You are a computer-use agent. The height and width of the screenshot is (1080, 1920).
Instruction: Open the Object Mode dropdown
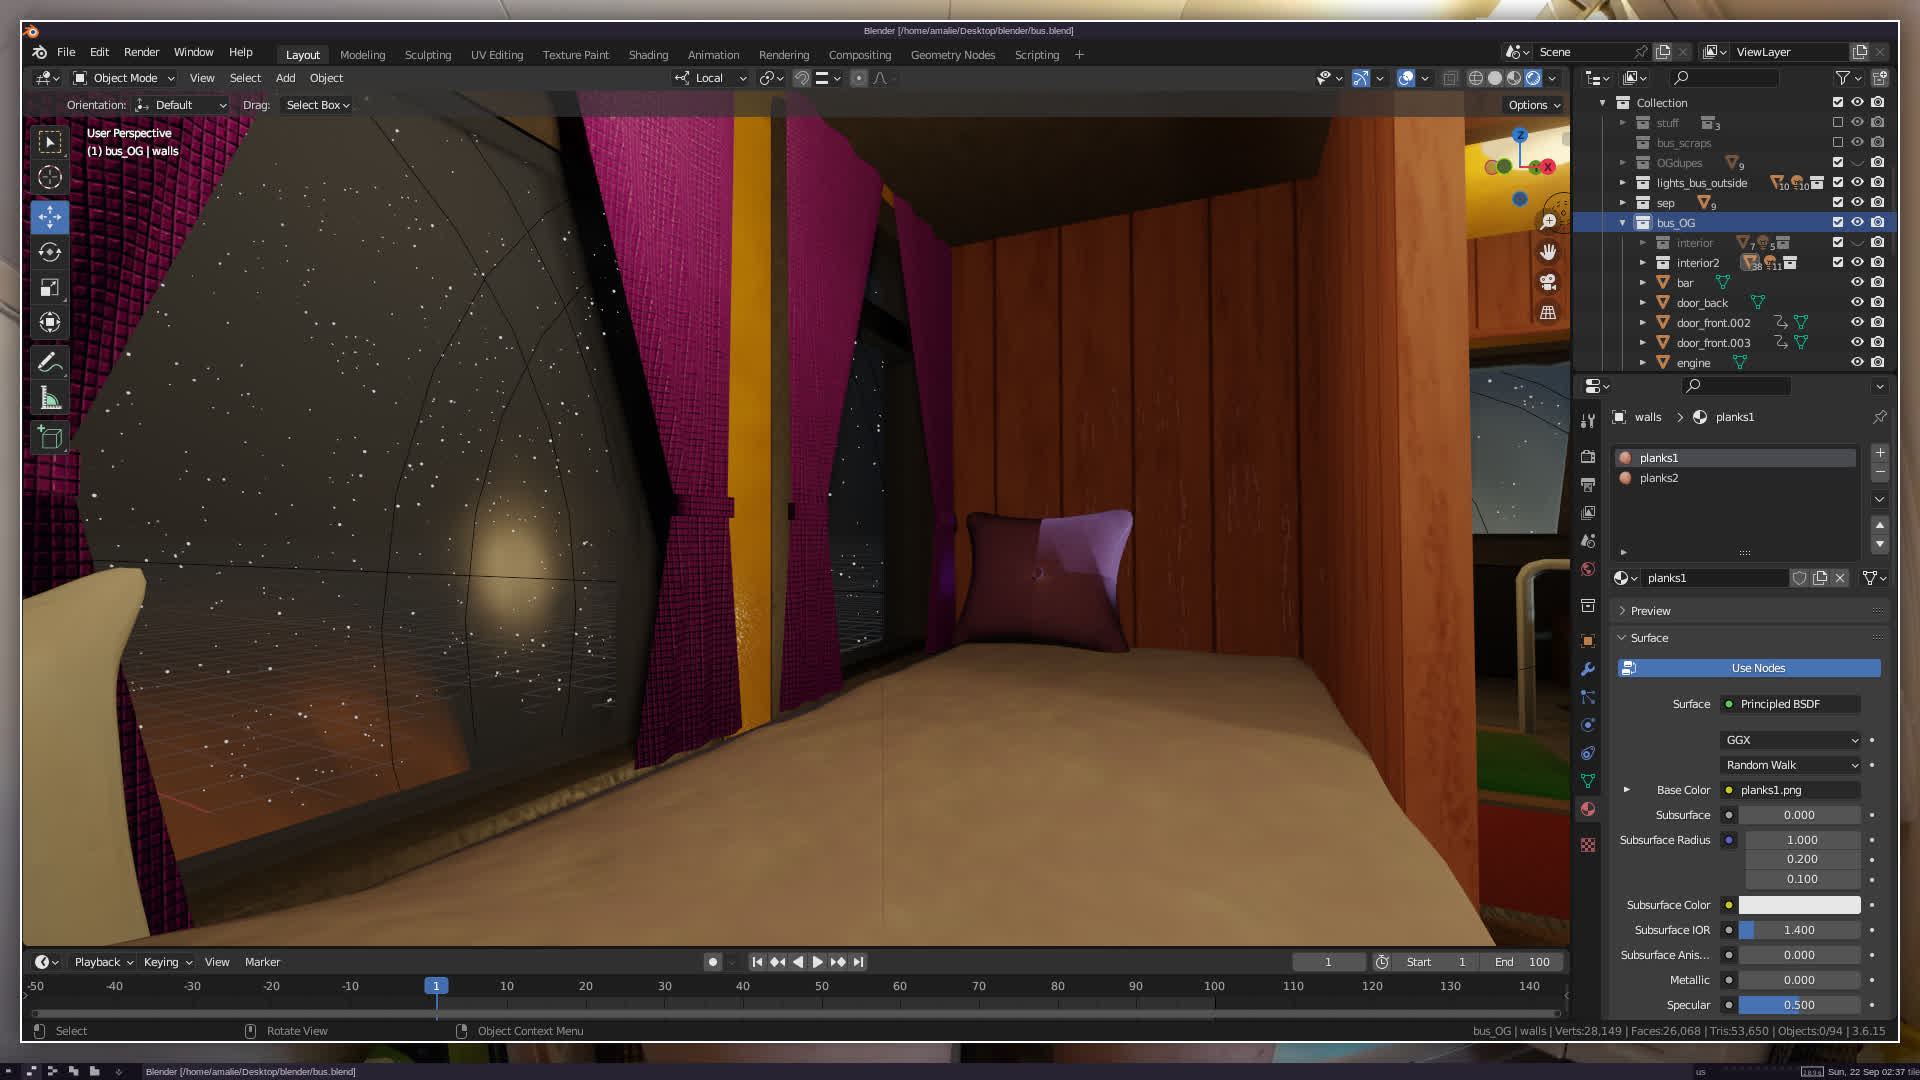click(x=124, y=78)
